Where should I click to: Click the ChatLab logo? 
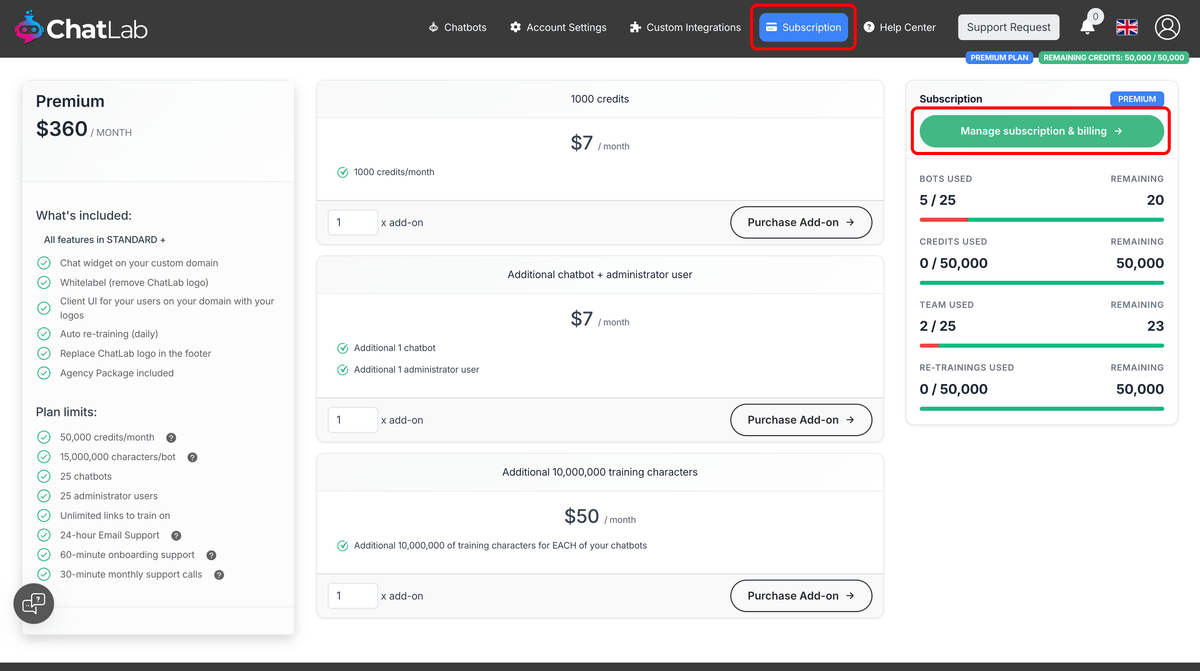tap(80, 27)
